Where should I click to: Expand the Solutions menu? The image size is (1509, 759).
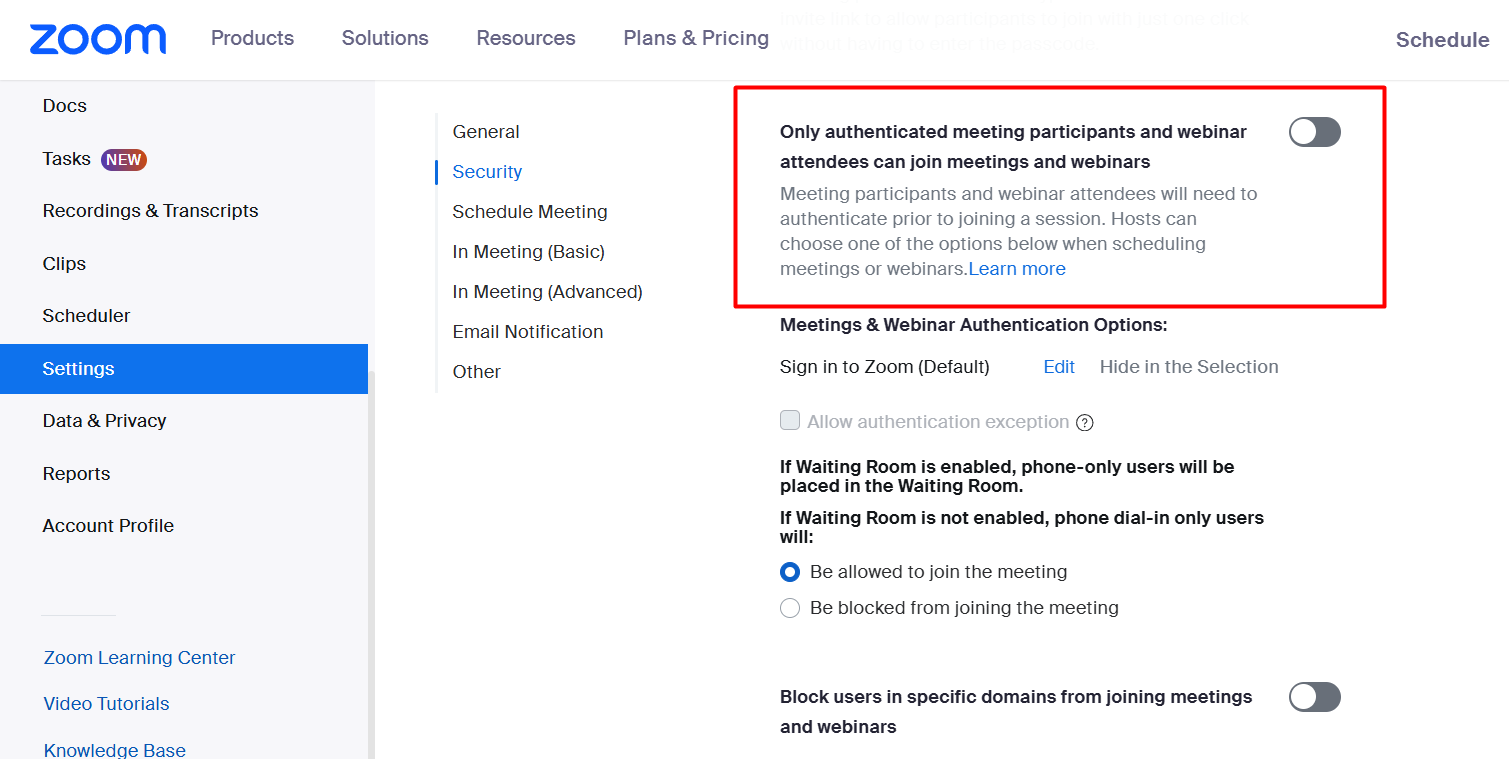click(x=385, y=38)
